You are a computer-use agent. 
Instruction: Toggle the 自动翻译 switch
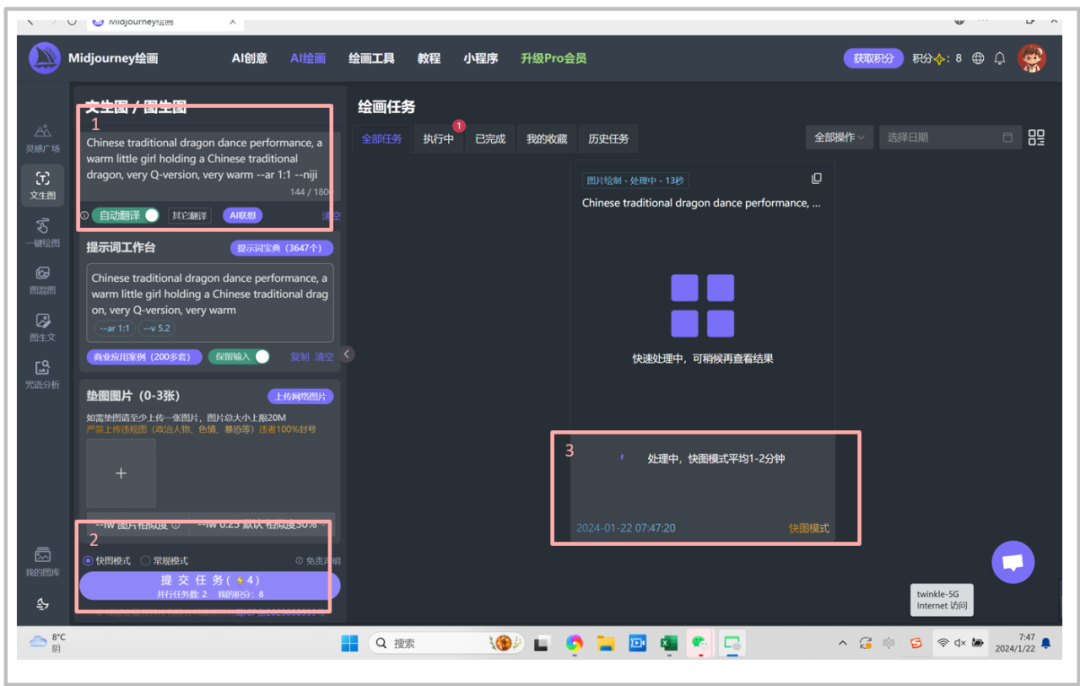pos(150,215)
